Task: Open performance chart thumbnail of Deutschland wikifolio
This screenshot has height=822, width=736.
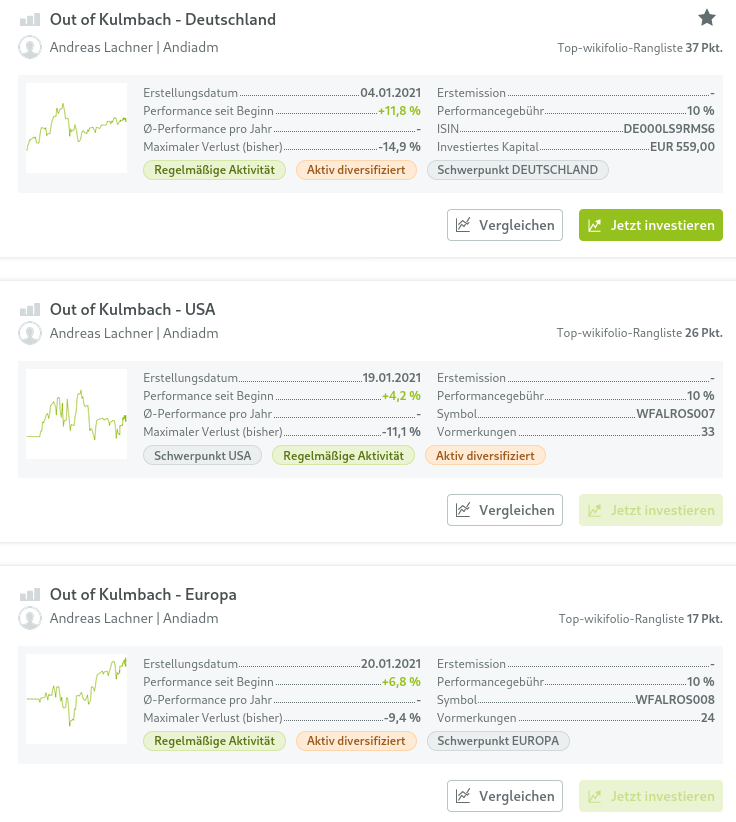Action: [x=76, y=128]
